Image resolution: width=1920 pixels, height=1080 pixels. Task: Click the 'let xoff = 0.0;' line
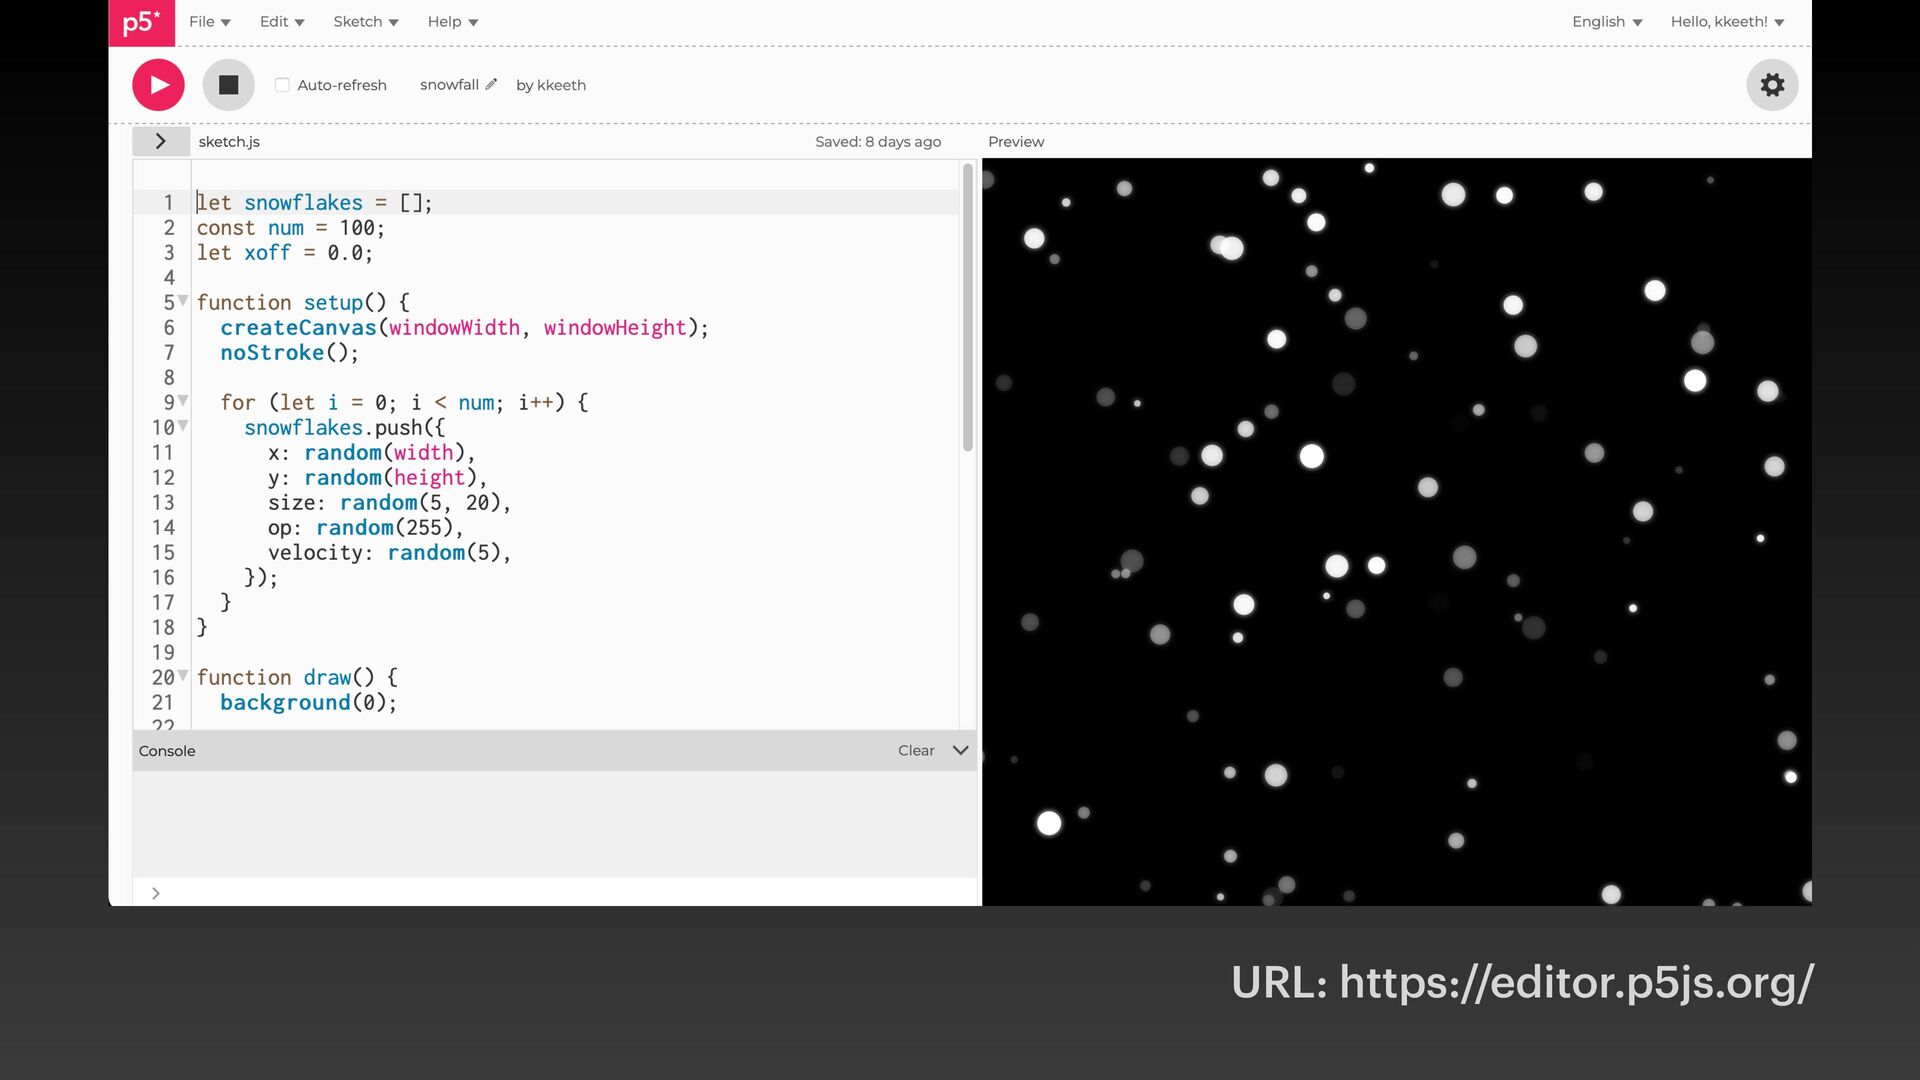coord(284,253)
